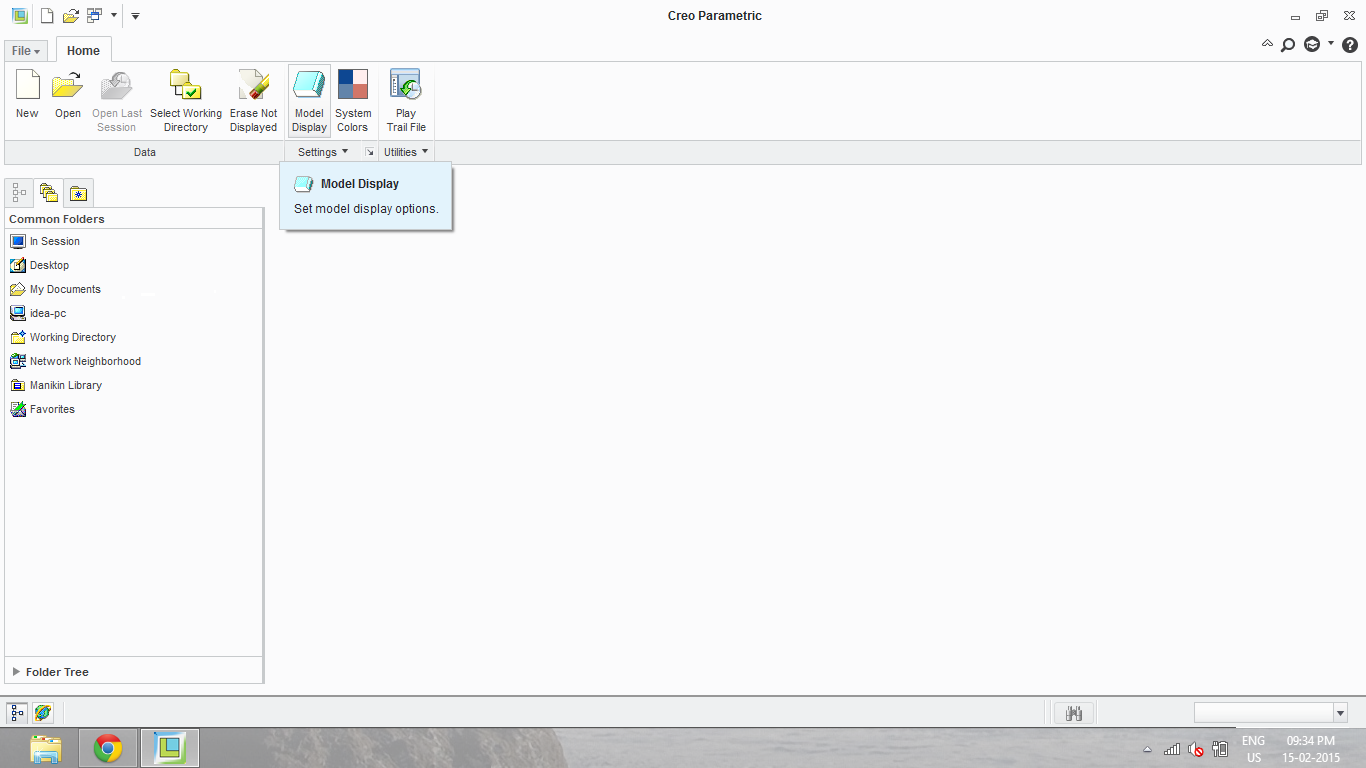Show hidden system tray icons

1147,749
